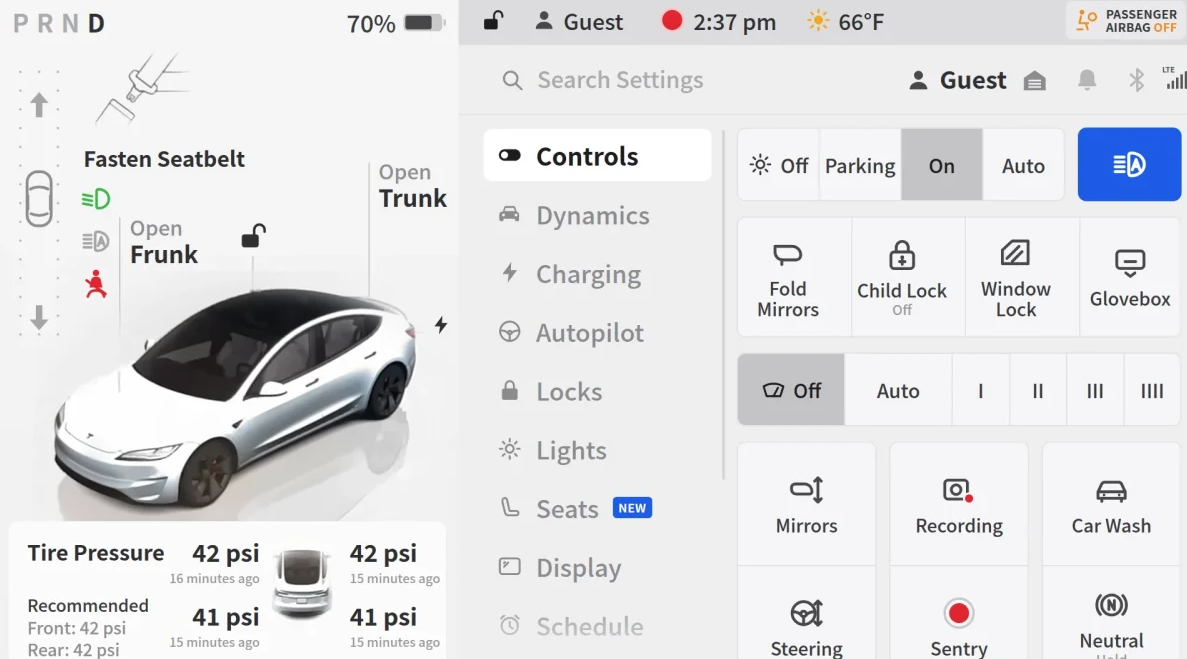Tap the 66°F temperature reading
The image size is (1187, 659).
pyautogui.click(x=861, y=22)
